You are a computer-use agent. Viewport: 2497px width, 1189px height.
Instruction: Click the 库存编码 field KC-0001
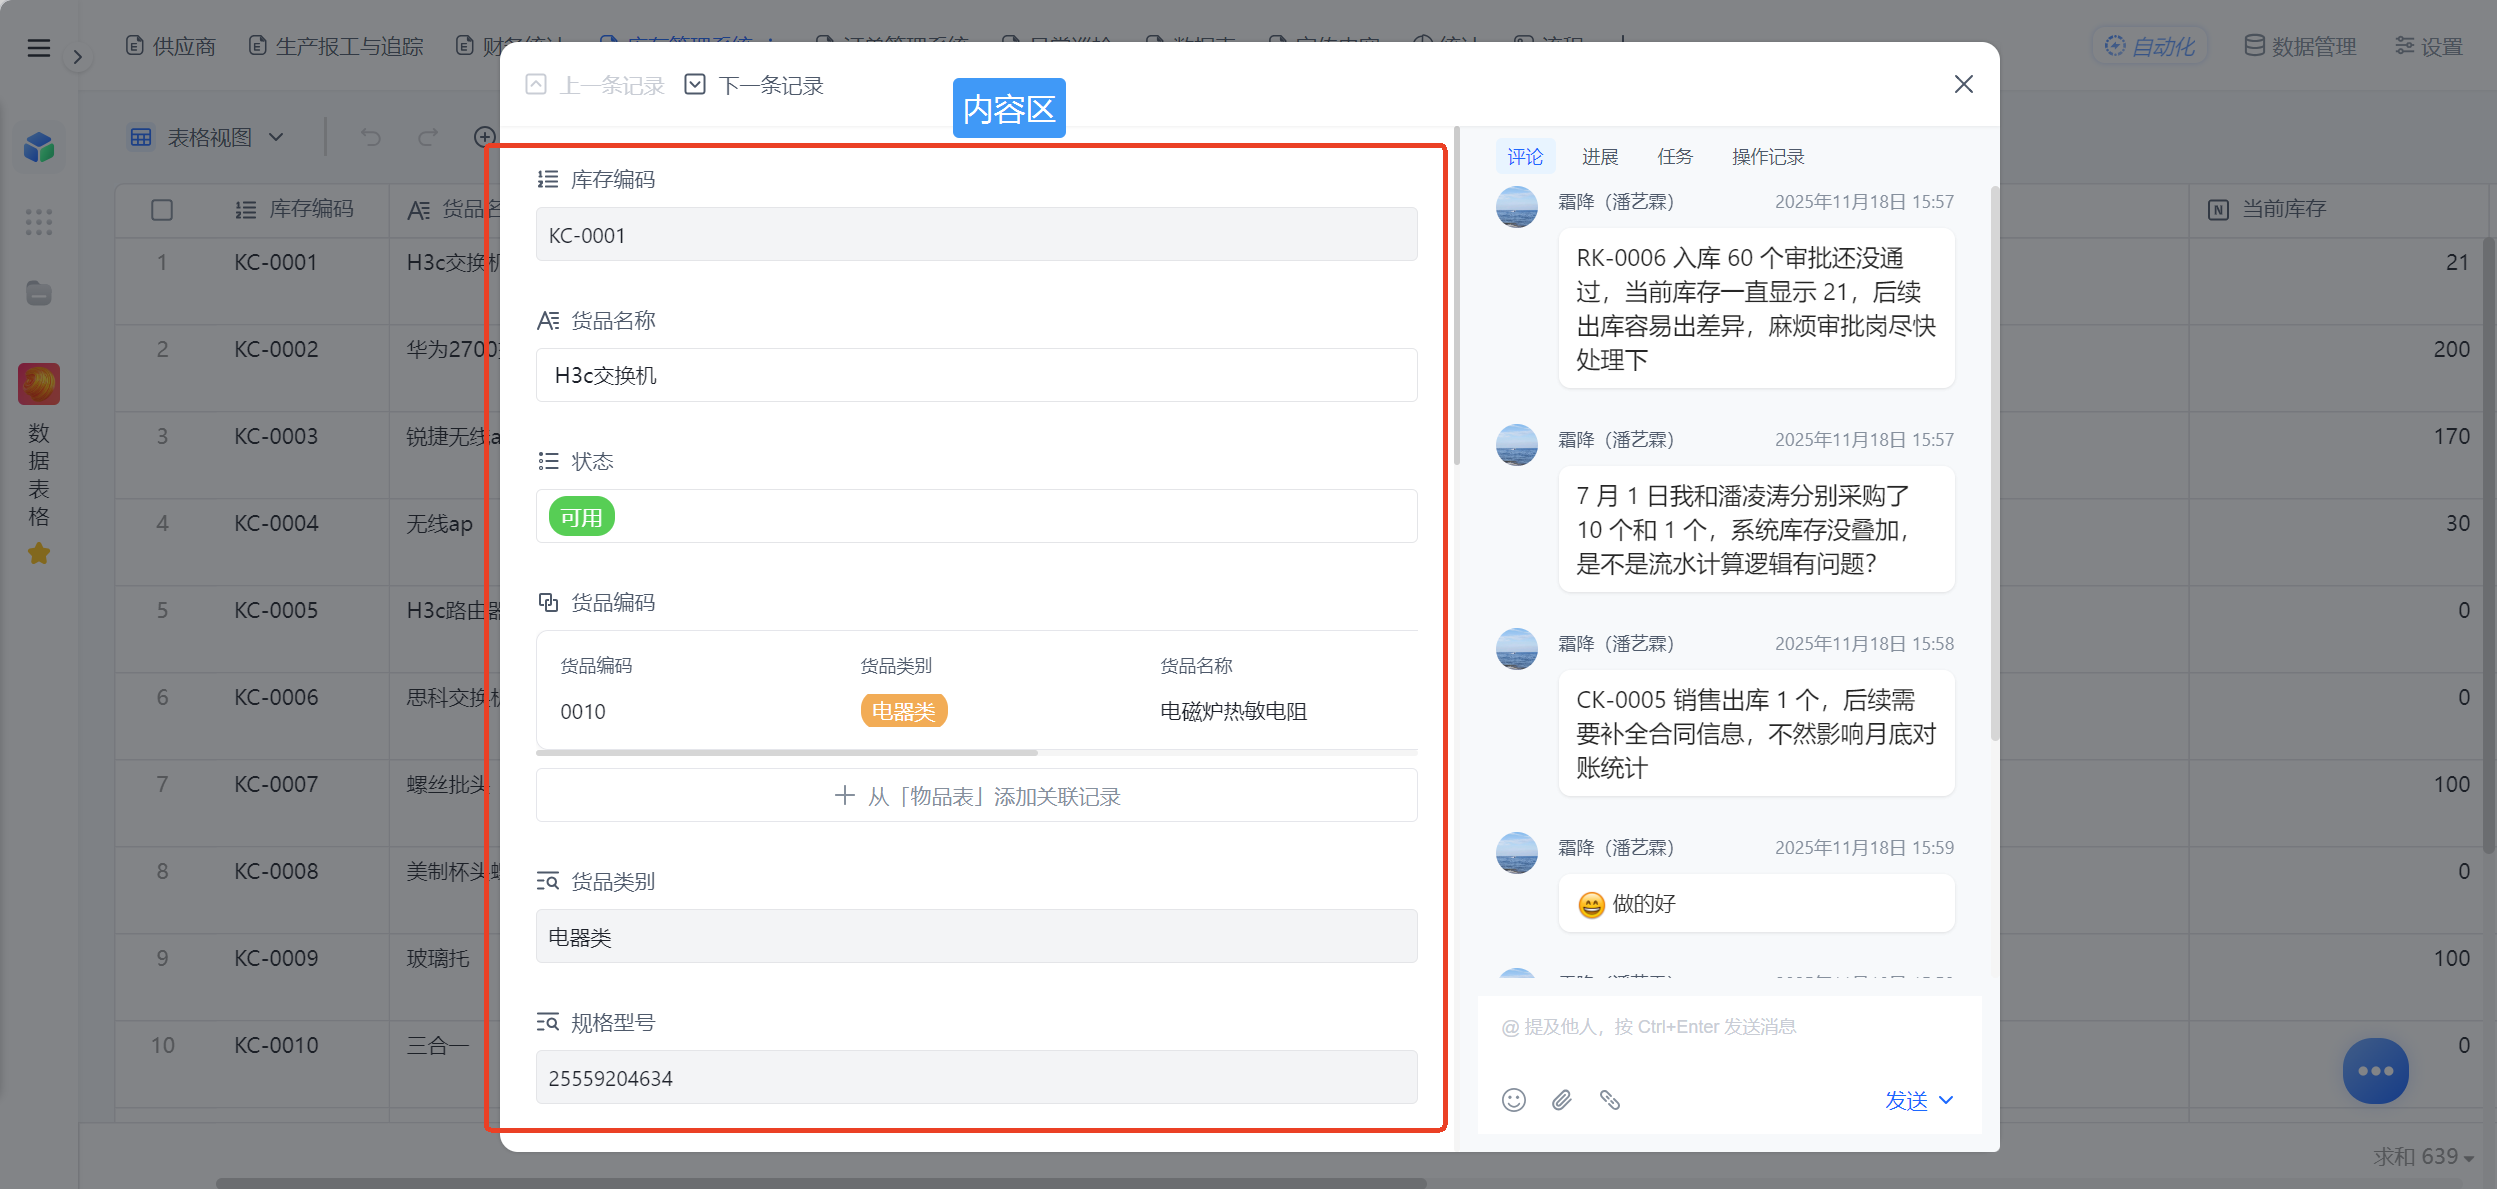976,235
